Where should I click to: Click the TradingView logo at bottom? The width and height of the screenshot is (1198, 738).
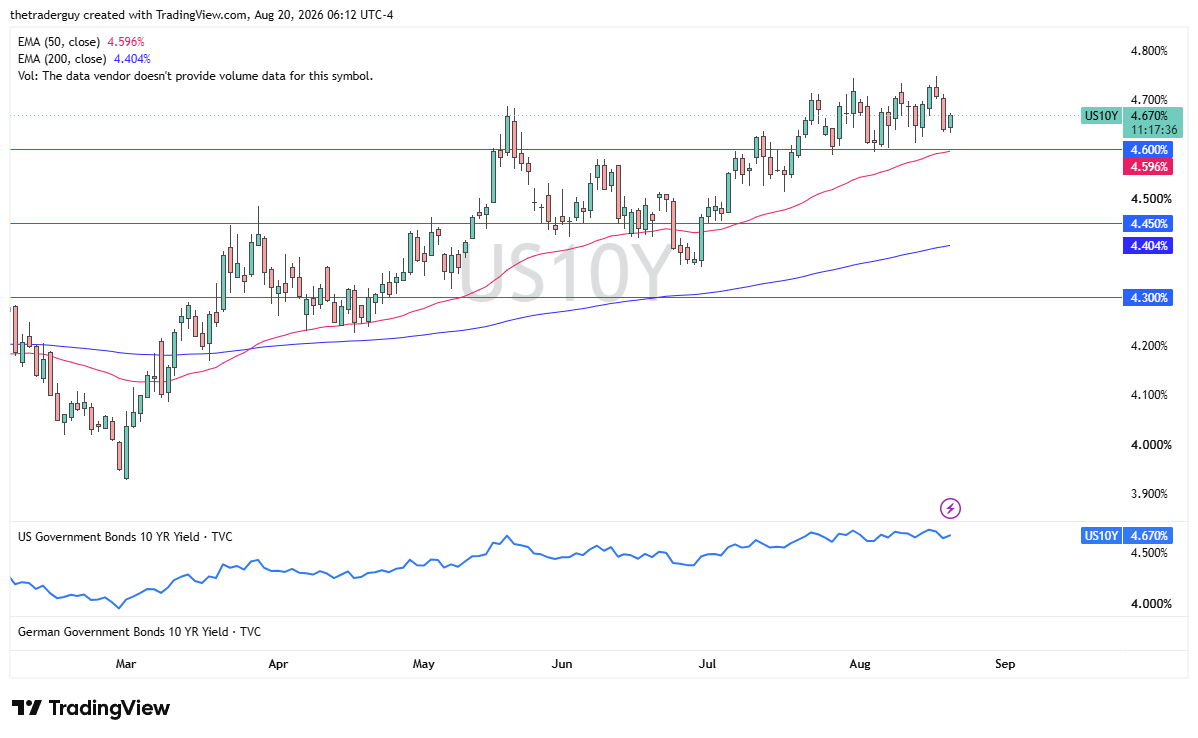click(91, 708)
